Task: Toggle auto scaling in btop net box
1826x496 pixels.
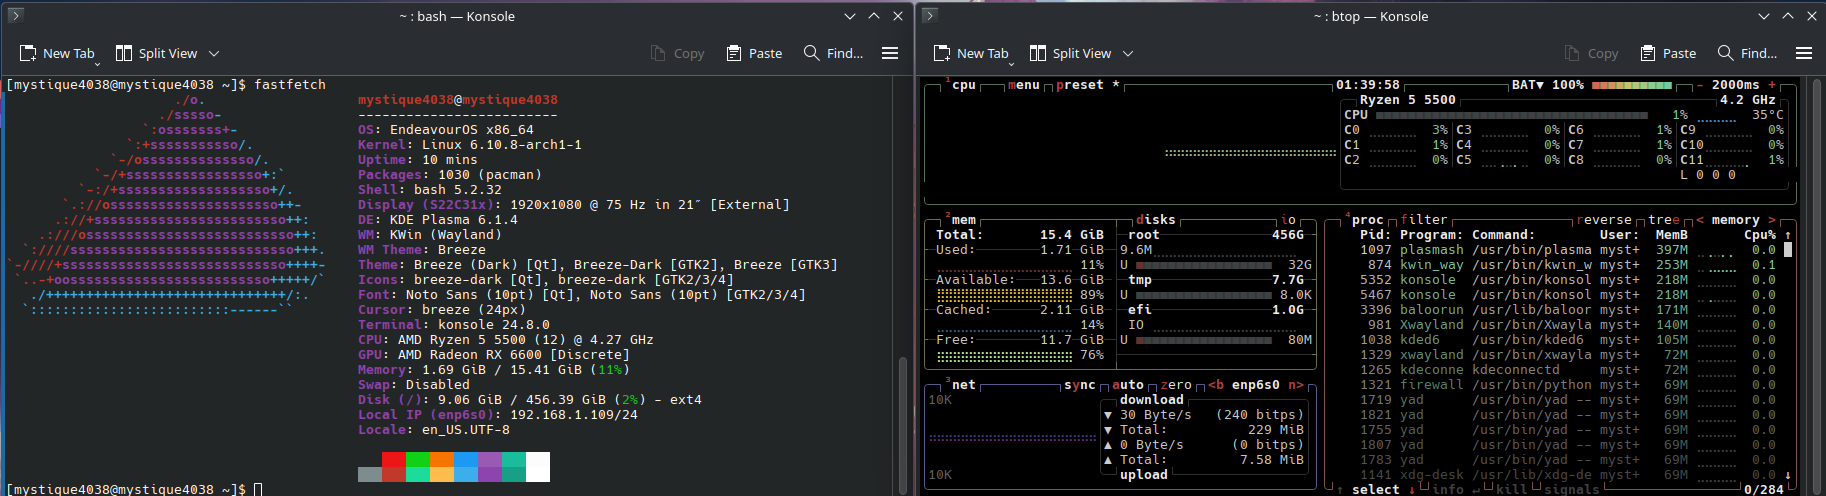Action: click(1128, 385)
